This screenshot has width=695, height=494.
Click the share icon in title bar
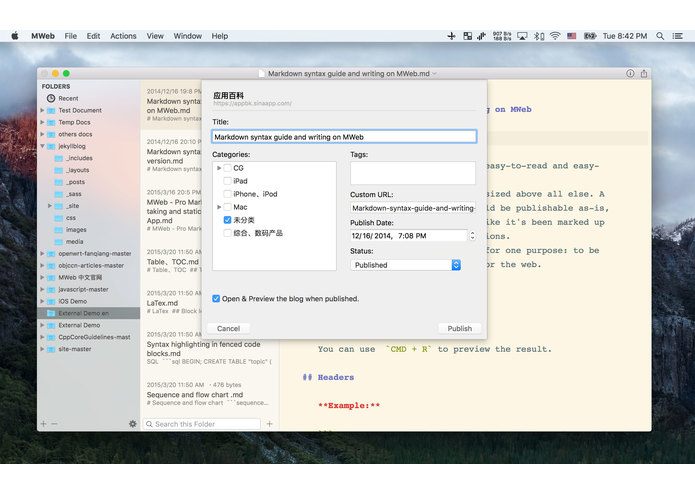pos(644,74)
